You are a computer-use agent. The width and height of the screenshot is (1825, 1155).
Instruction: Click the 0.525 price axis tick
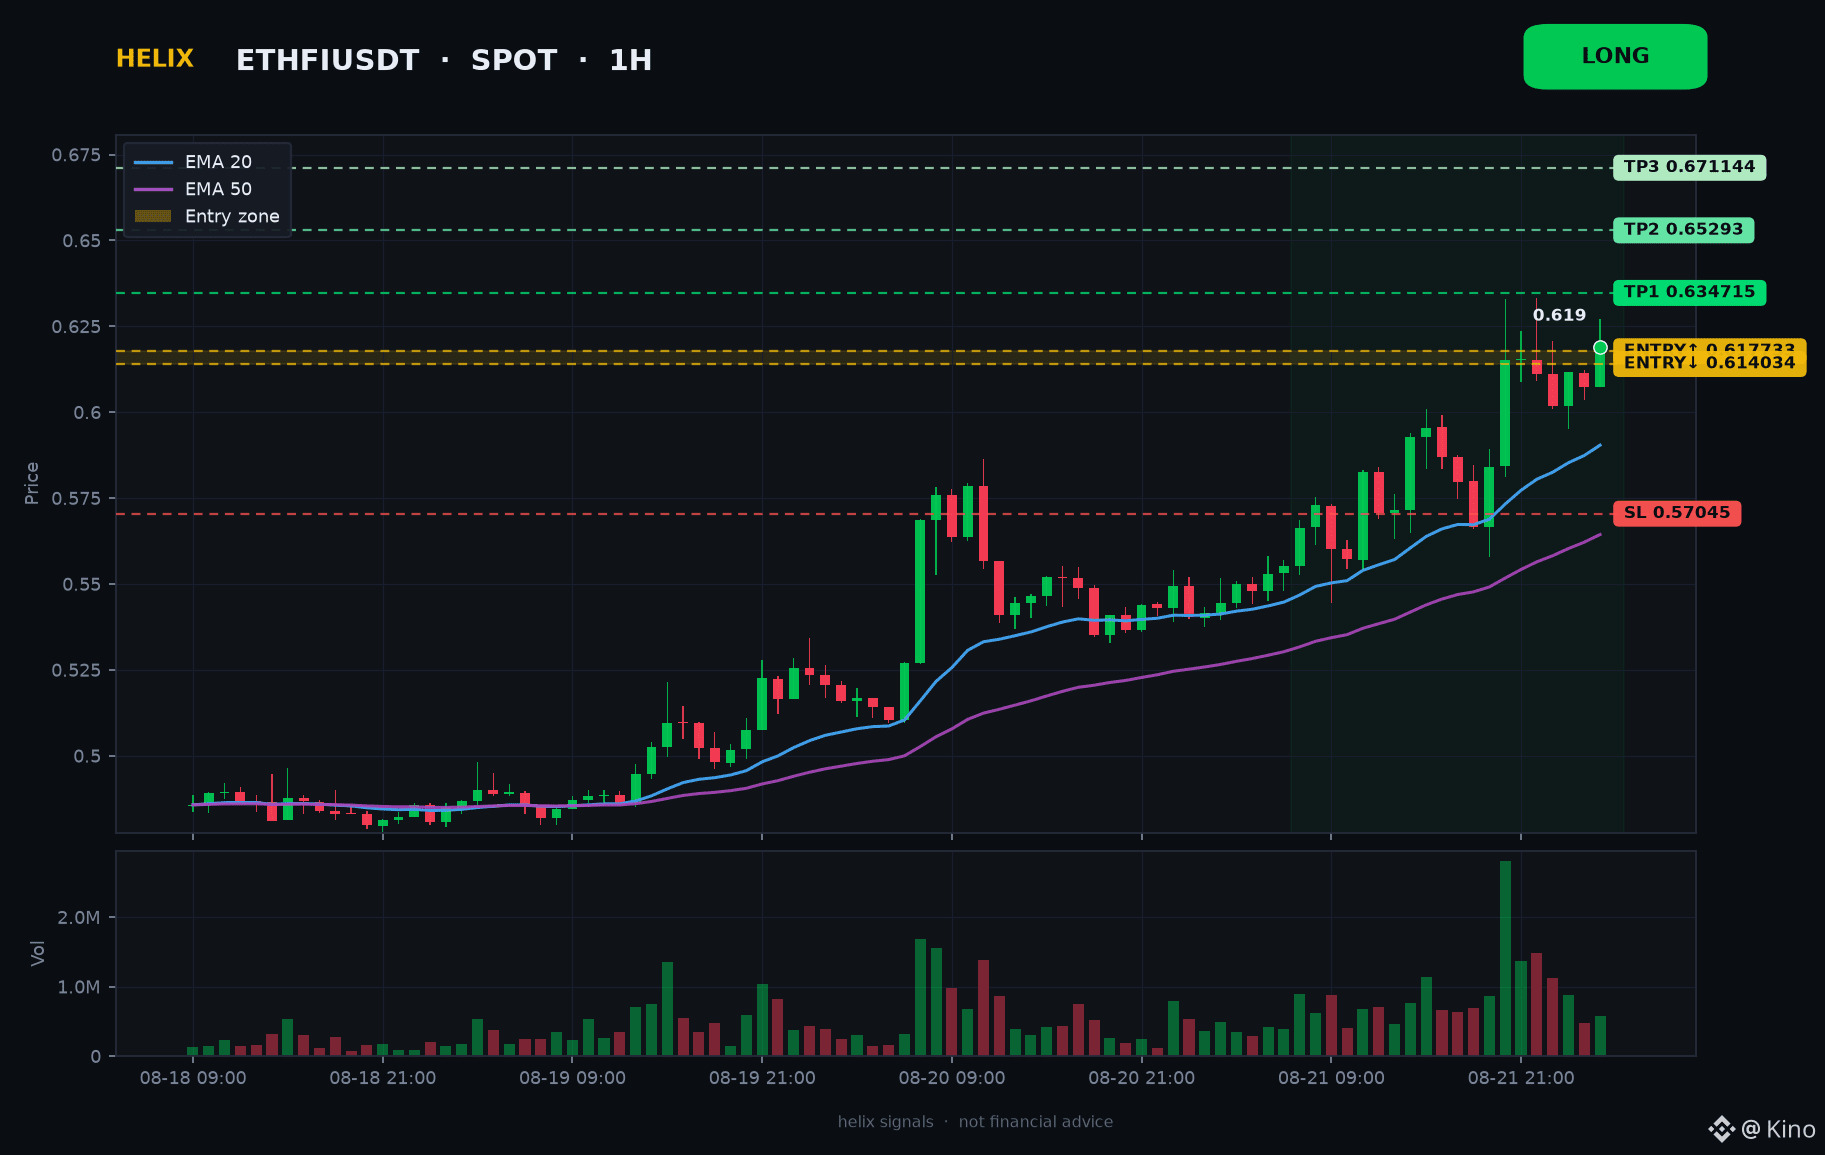click(x=77, y=670)
